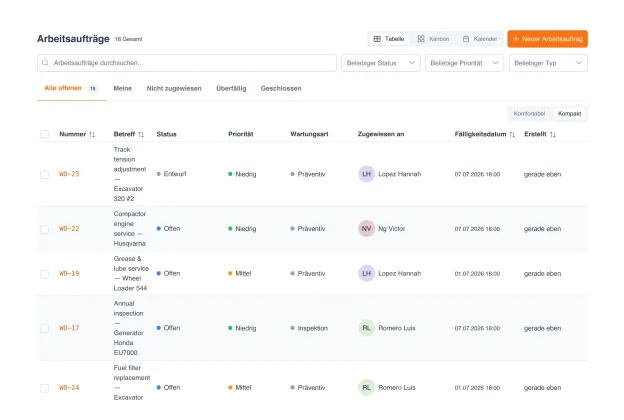Open the Beliebiger Status dropdown
This screenshot has width=624, height=420.
tap(381, 63)
